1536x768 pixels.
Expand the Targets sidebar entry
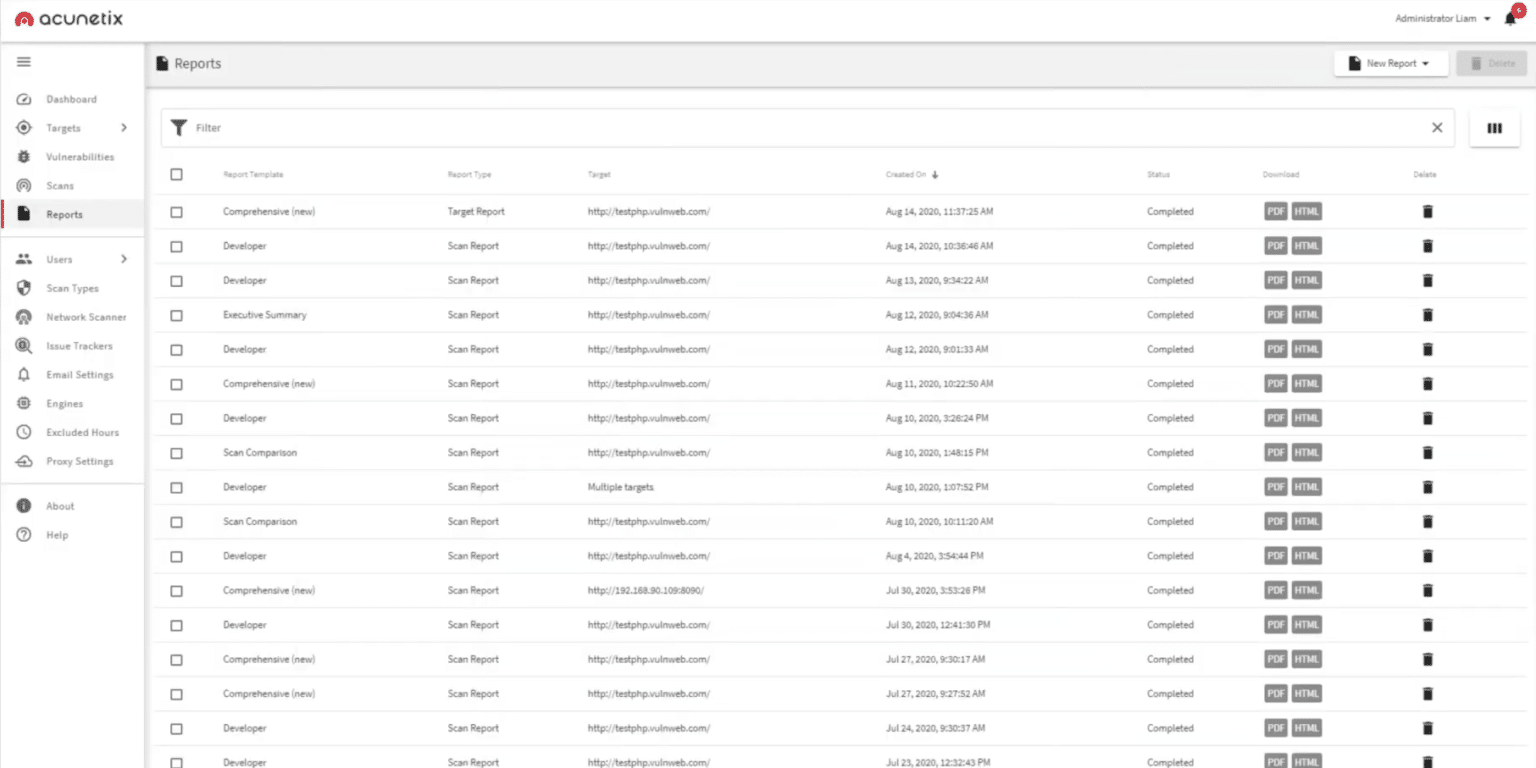[x=62, y=127]
